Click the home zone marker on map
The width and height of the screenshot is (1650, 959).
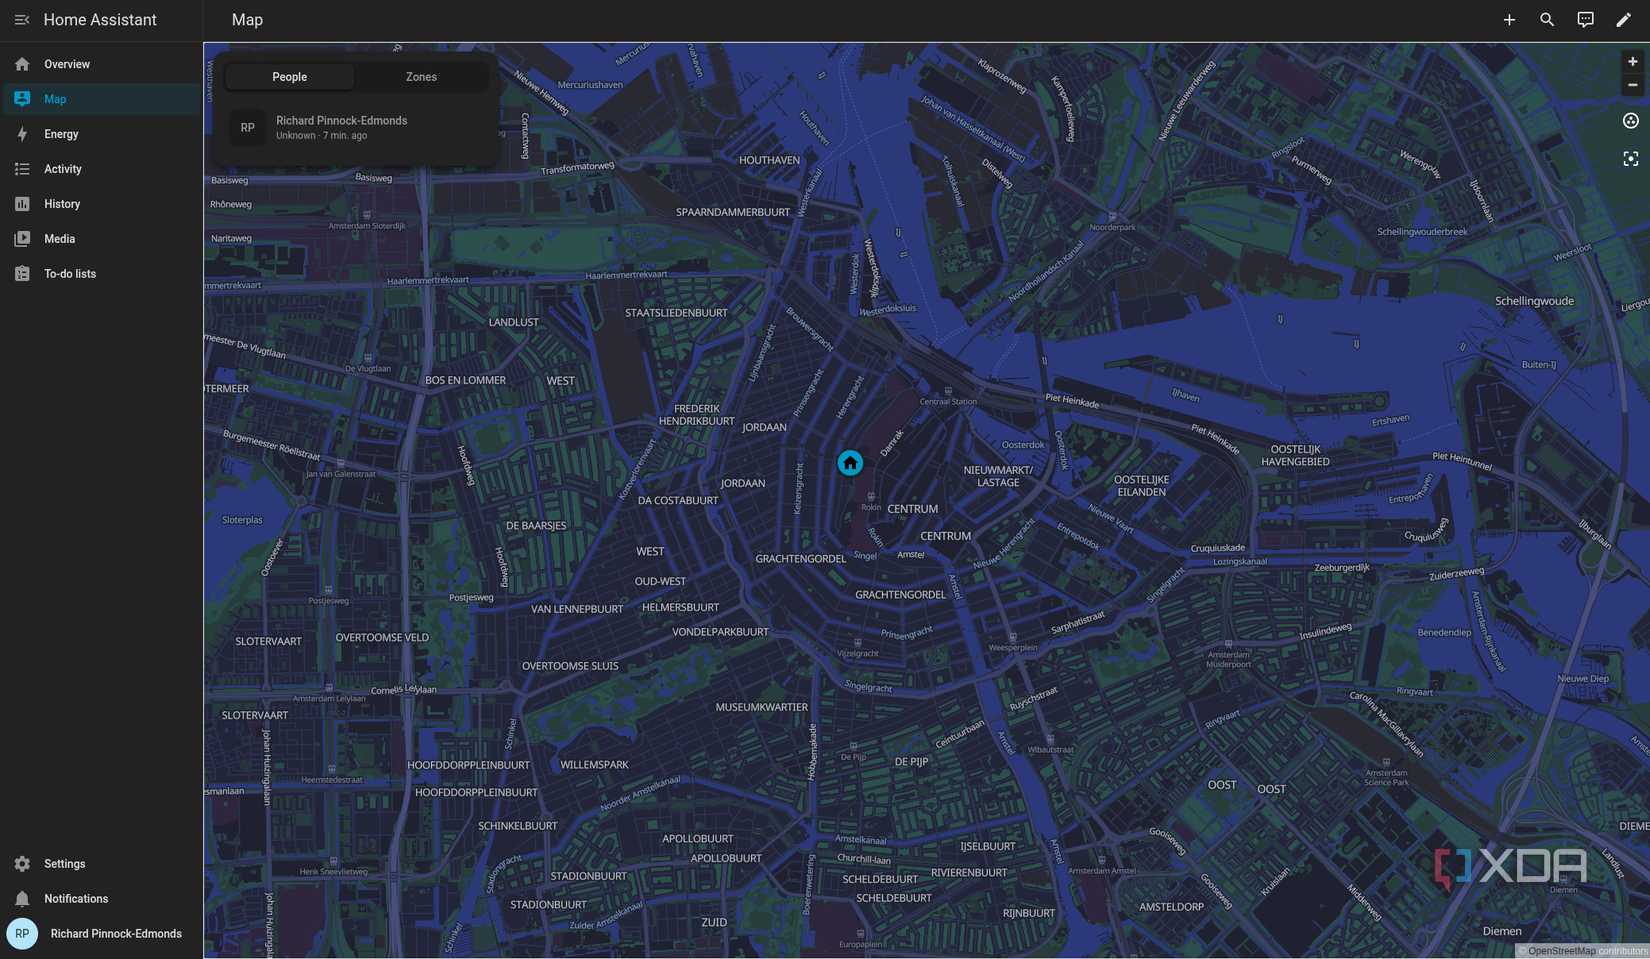click(x=850, y=463)
